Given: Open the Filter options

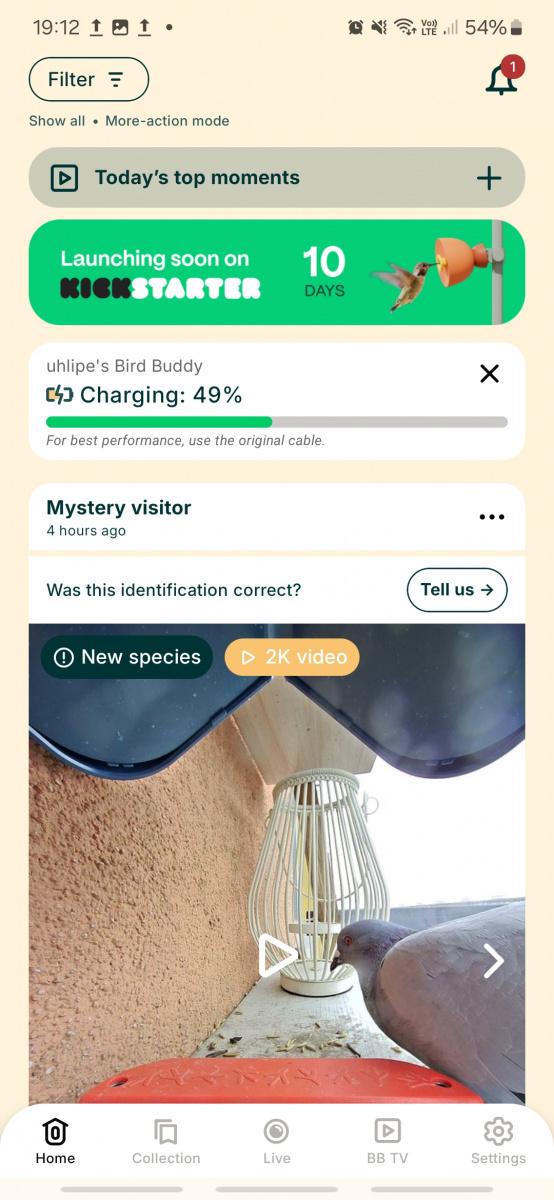Looking at the screenshot, I should (89, 79).
